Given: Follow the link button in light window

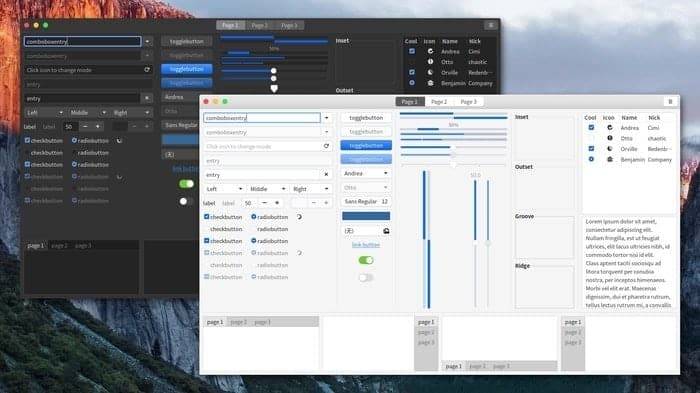Looking at the screenshot, I should coord(366,245).
